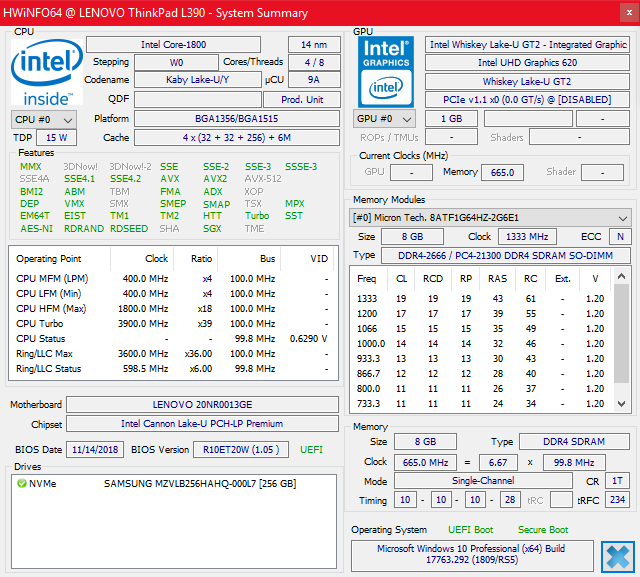
Task: Click the RAS column header
Action: [x=498, y=279]
